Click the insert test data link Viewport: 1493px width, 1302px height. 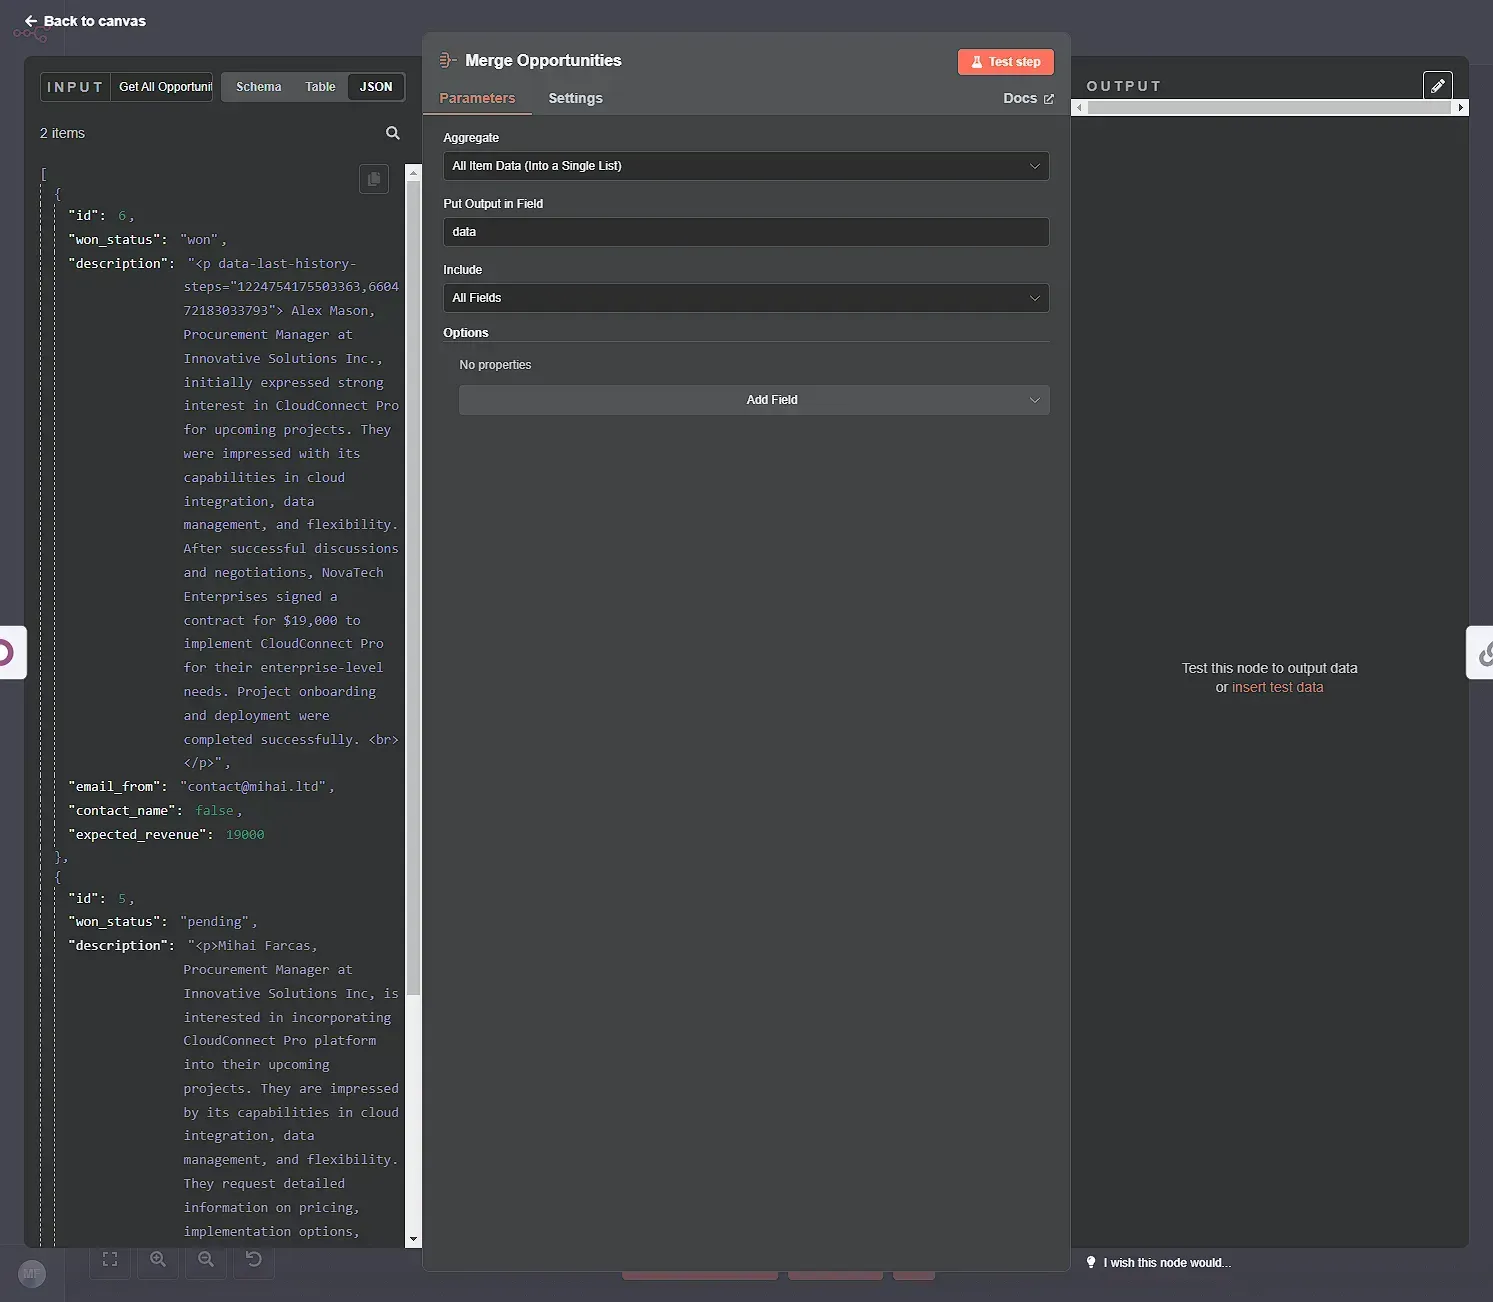click(1276, 687)
